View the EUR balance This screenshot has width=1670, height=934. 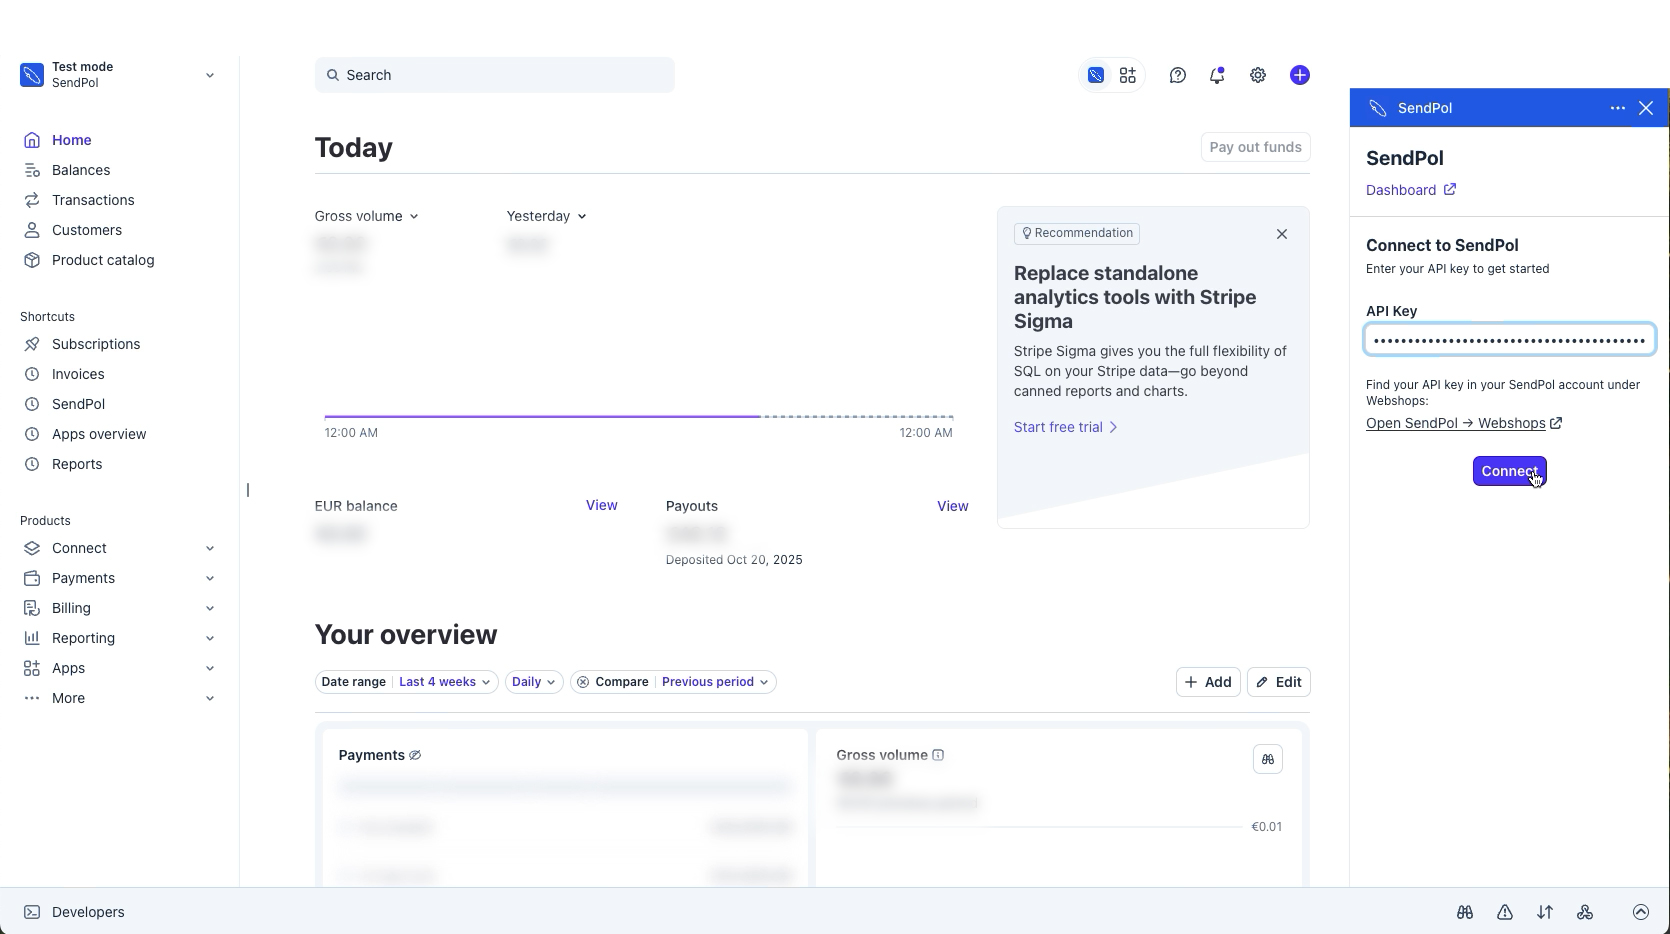coord(601,506)
